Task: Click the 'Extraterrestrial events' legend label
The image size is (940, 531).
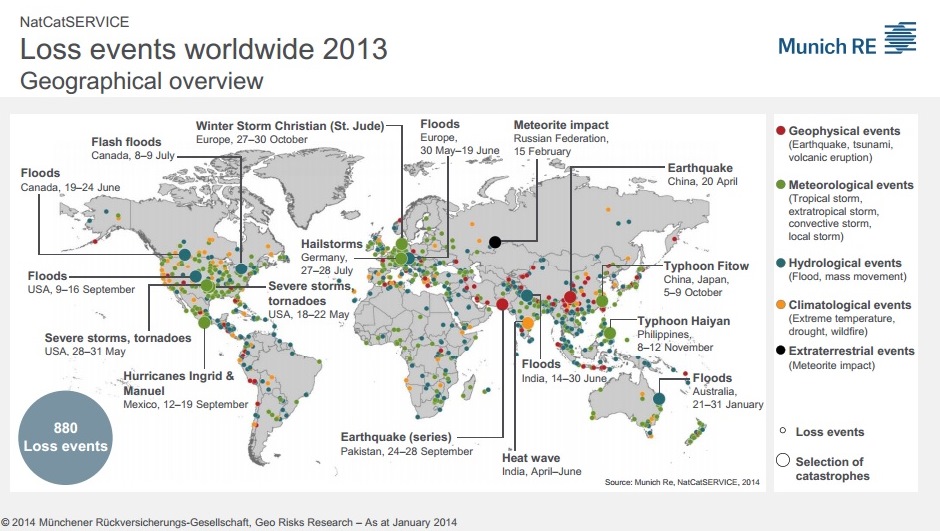Action: pyautogui.click(x=851, y=351)
